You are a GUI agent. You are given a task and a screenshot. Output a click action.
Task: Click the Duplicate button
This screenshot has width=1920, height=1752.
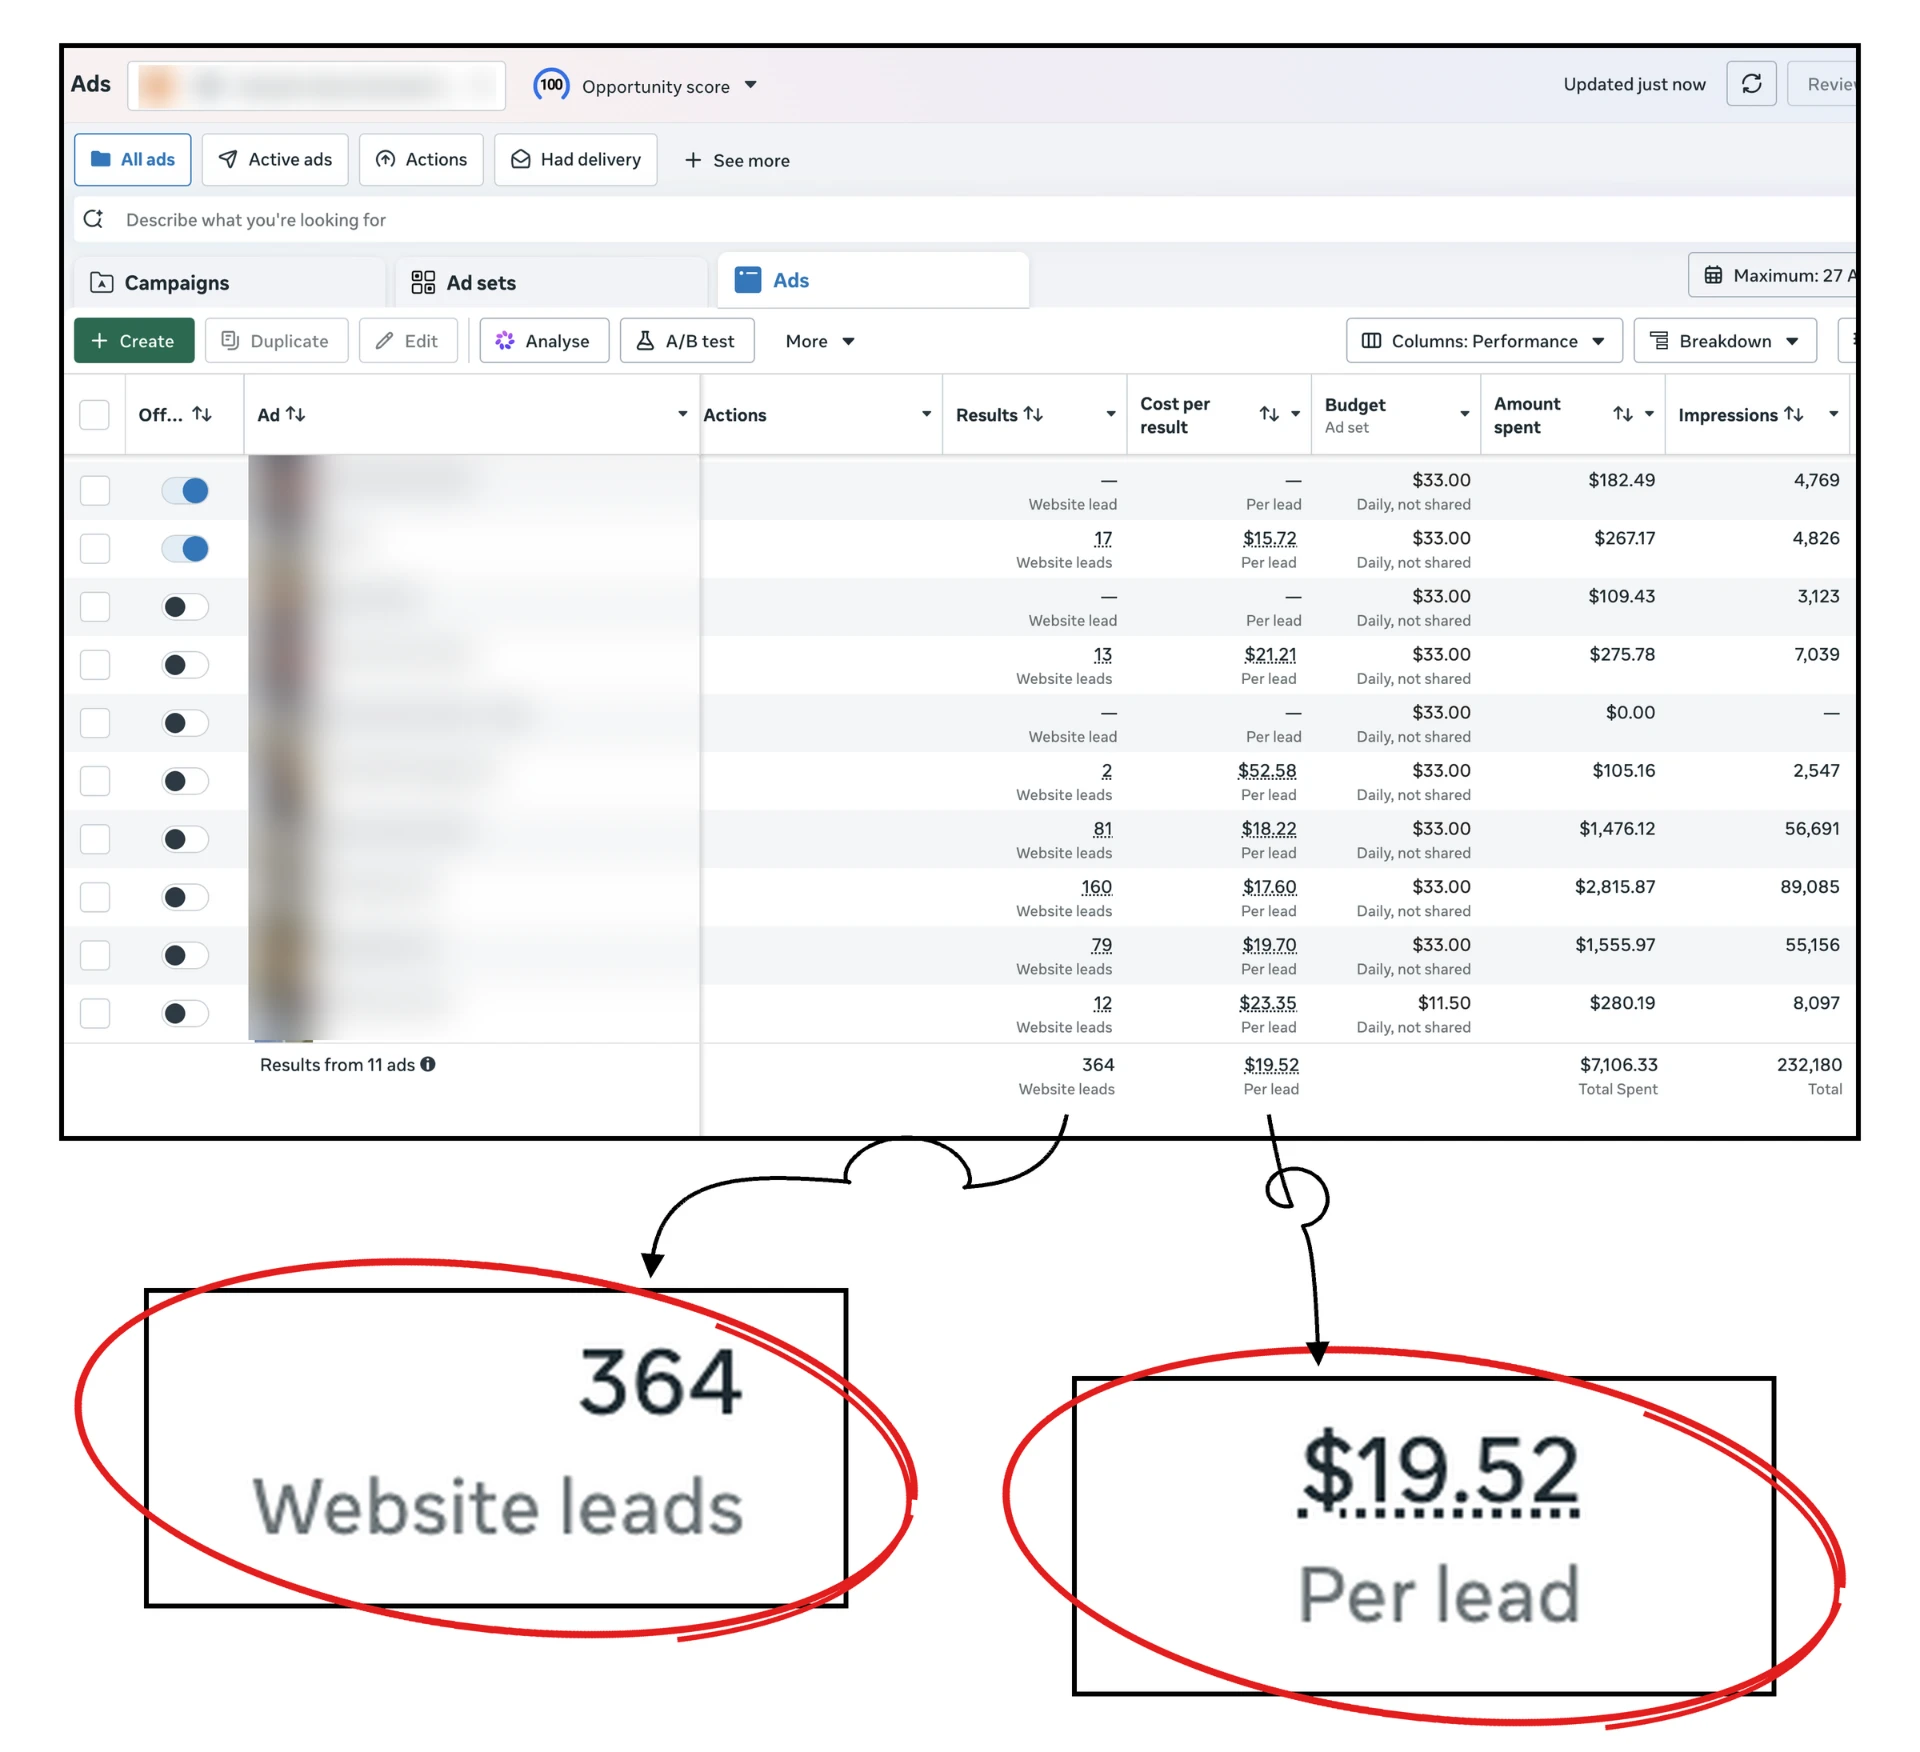coord(276,341)
